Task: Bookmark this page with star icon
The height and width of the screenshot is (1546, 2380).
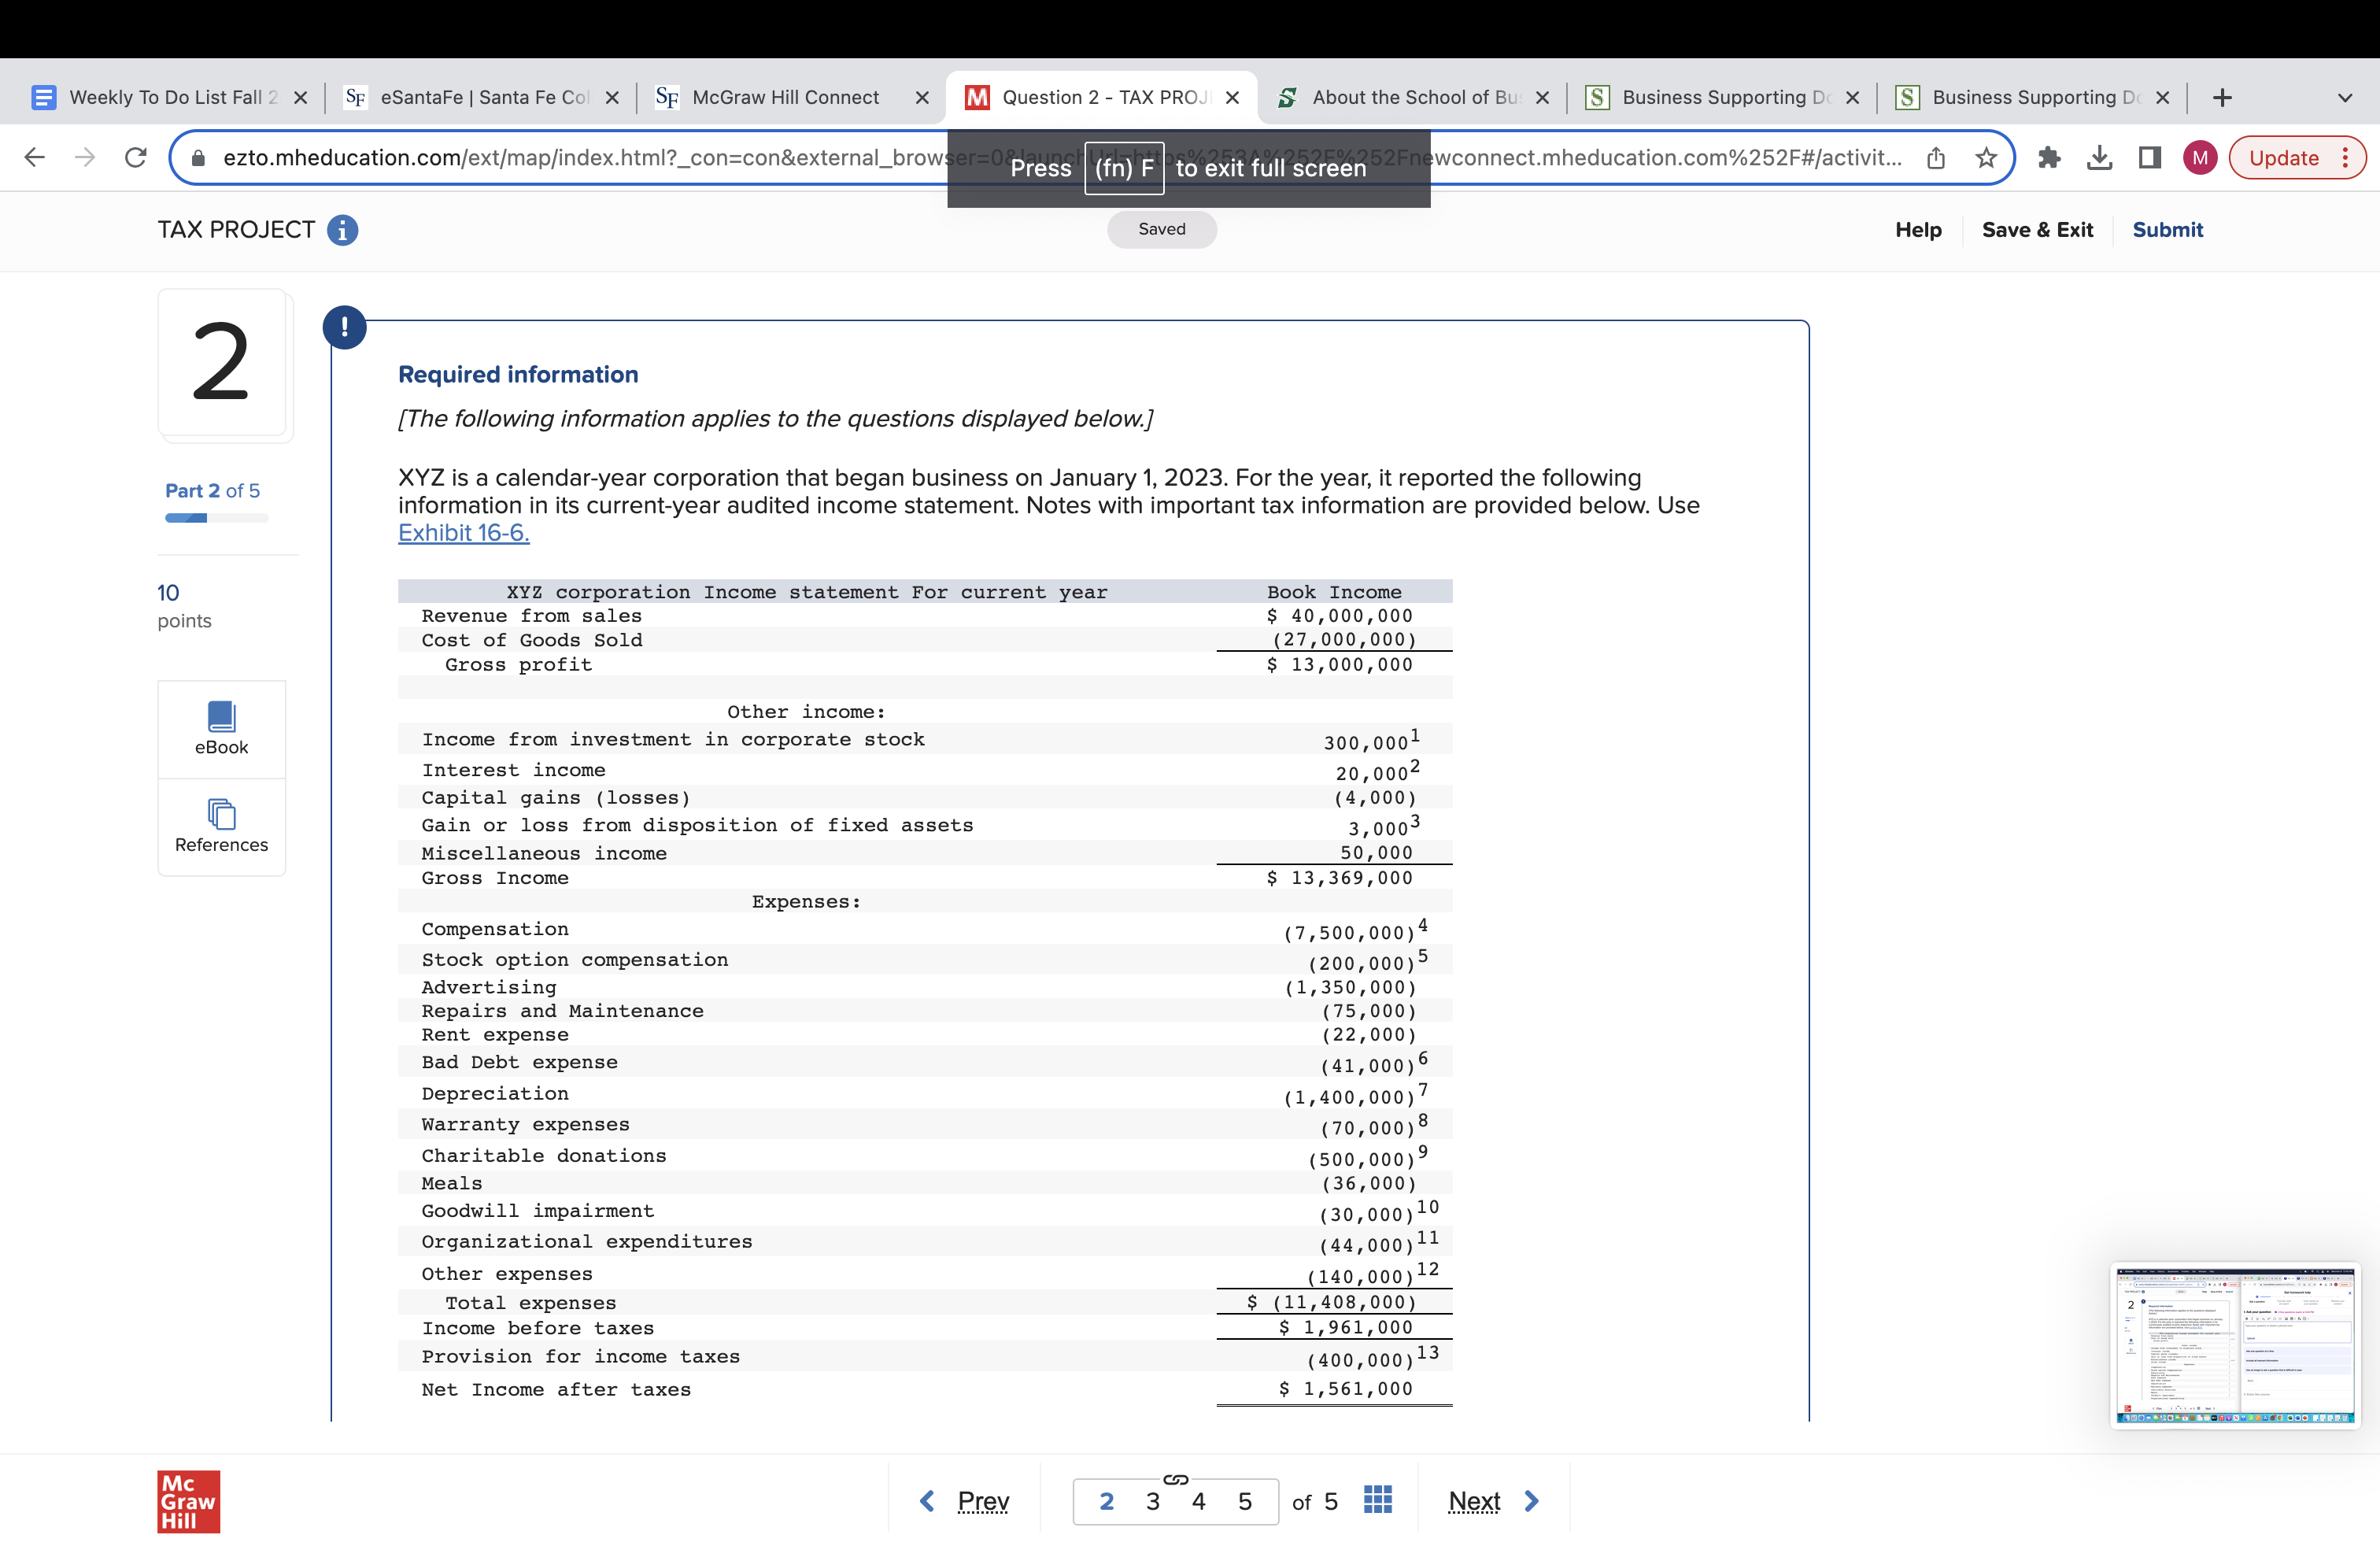Action: 1986,158
